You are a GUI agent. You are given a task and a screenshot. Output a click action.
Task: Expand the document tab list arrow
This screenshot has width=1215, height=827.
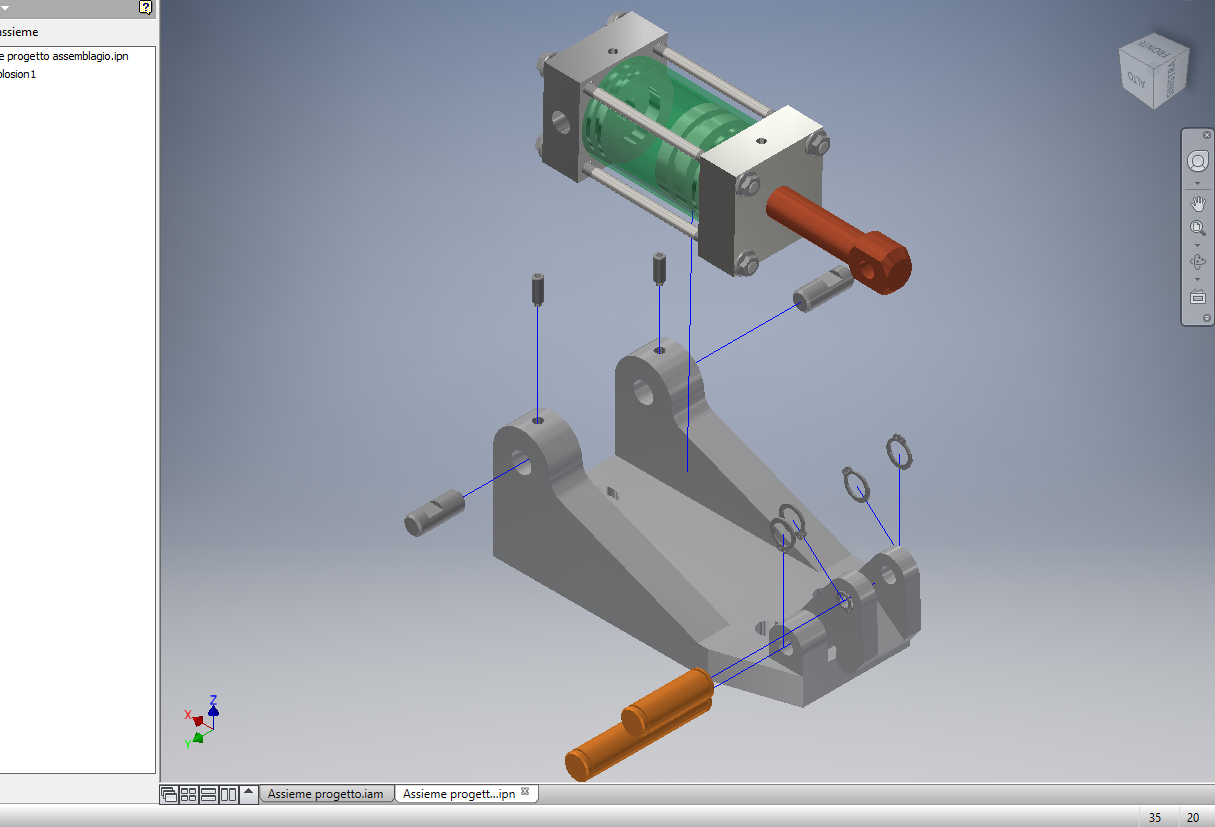248,794
